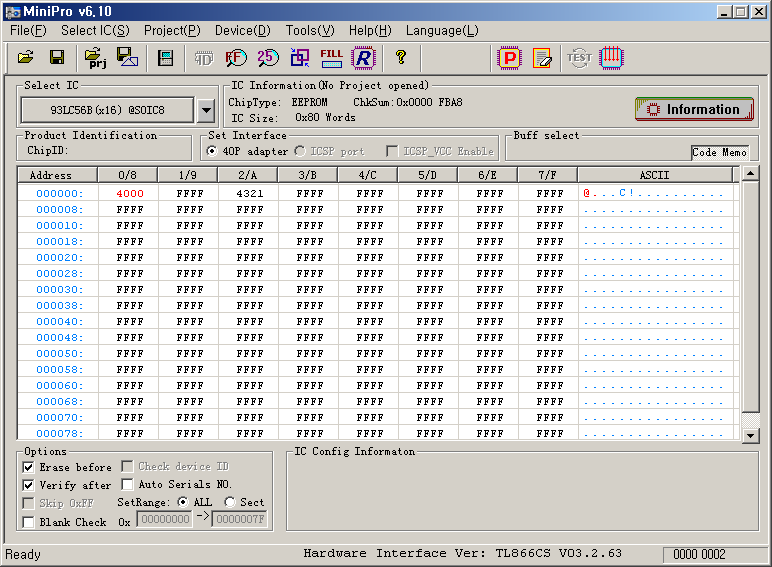Select the 40P adapter radio button
Viewport: 772px width, 567px height.
pyautogui.click(x=212, y=151)
